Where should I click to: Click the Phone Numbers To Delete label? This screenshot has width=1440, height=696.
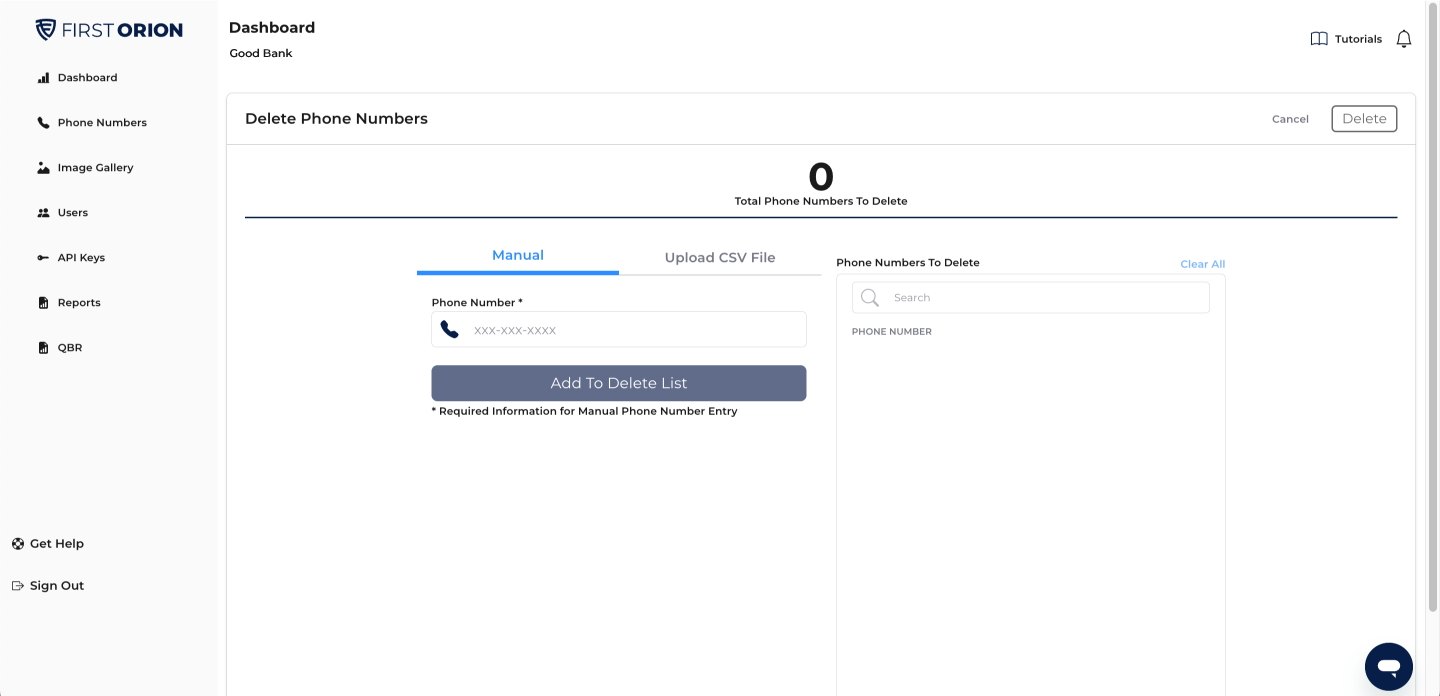point(908,263)
